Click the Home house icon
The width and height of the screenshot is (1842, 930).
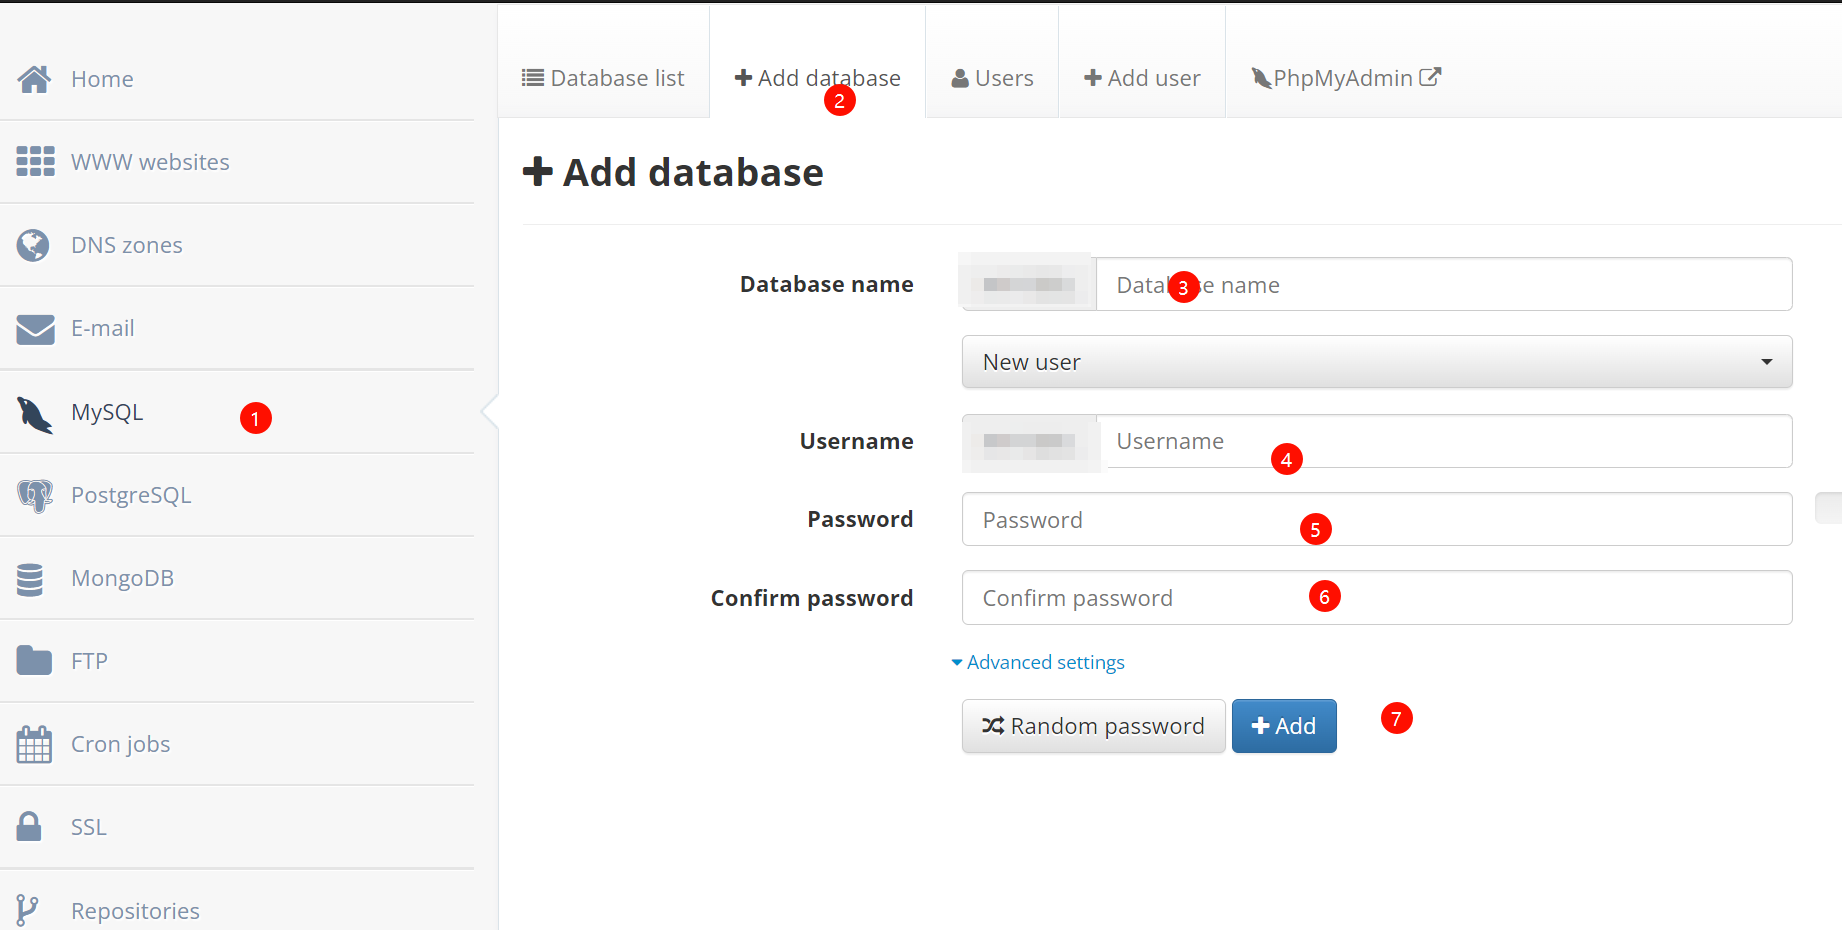34,79
